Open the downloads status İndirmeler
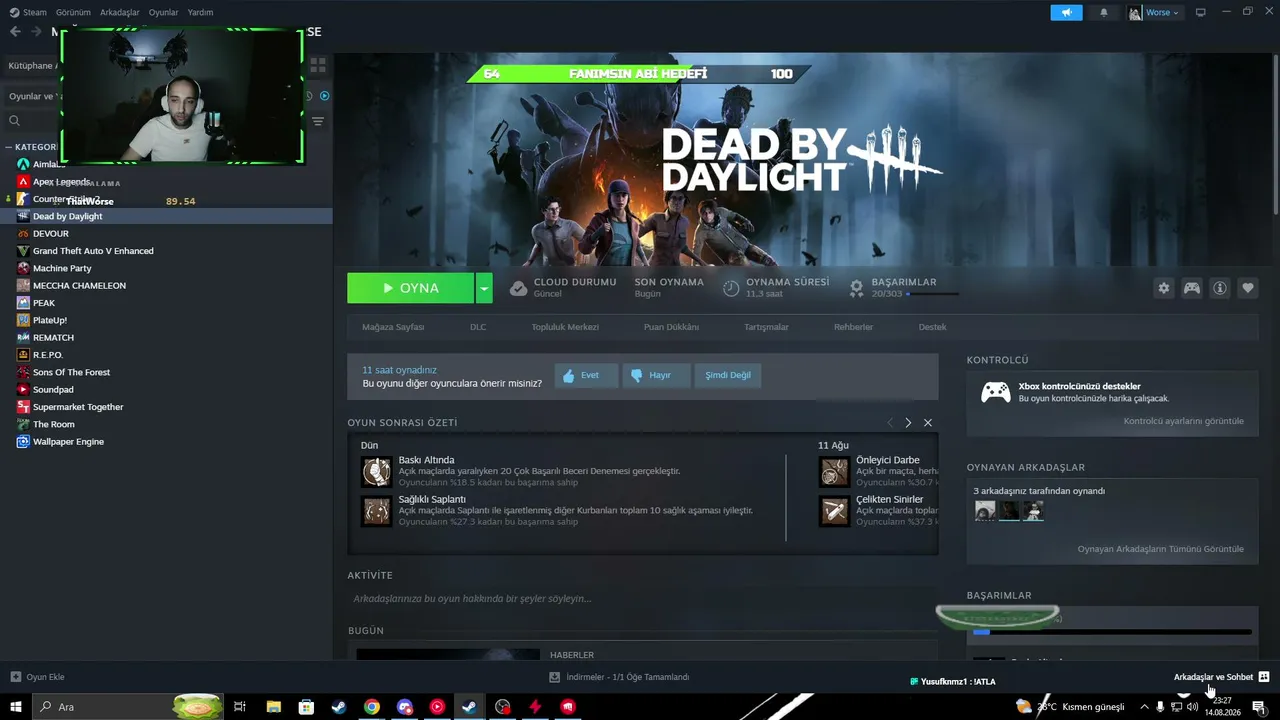The image size is (1280, 720). (619, 677)
